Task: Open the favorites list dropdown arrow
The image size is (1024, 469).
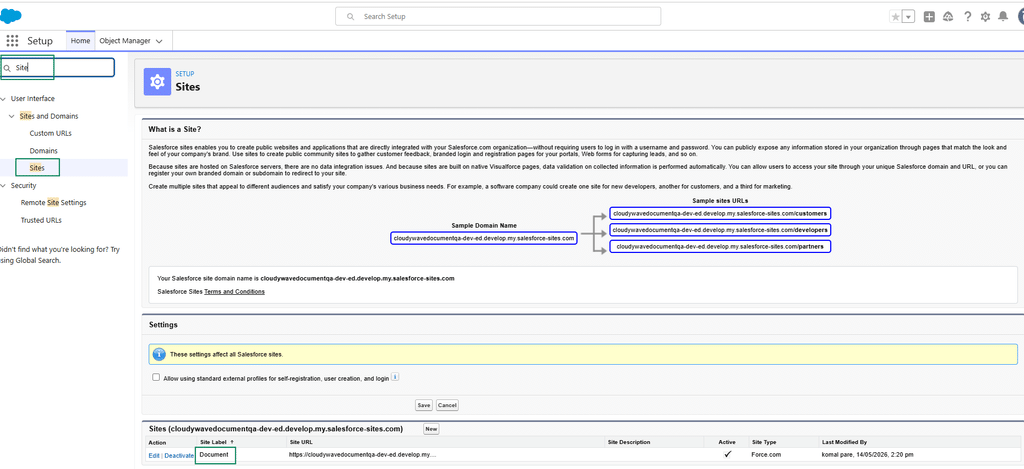Action: click(908, 16)
